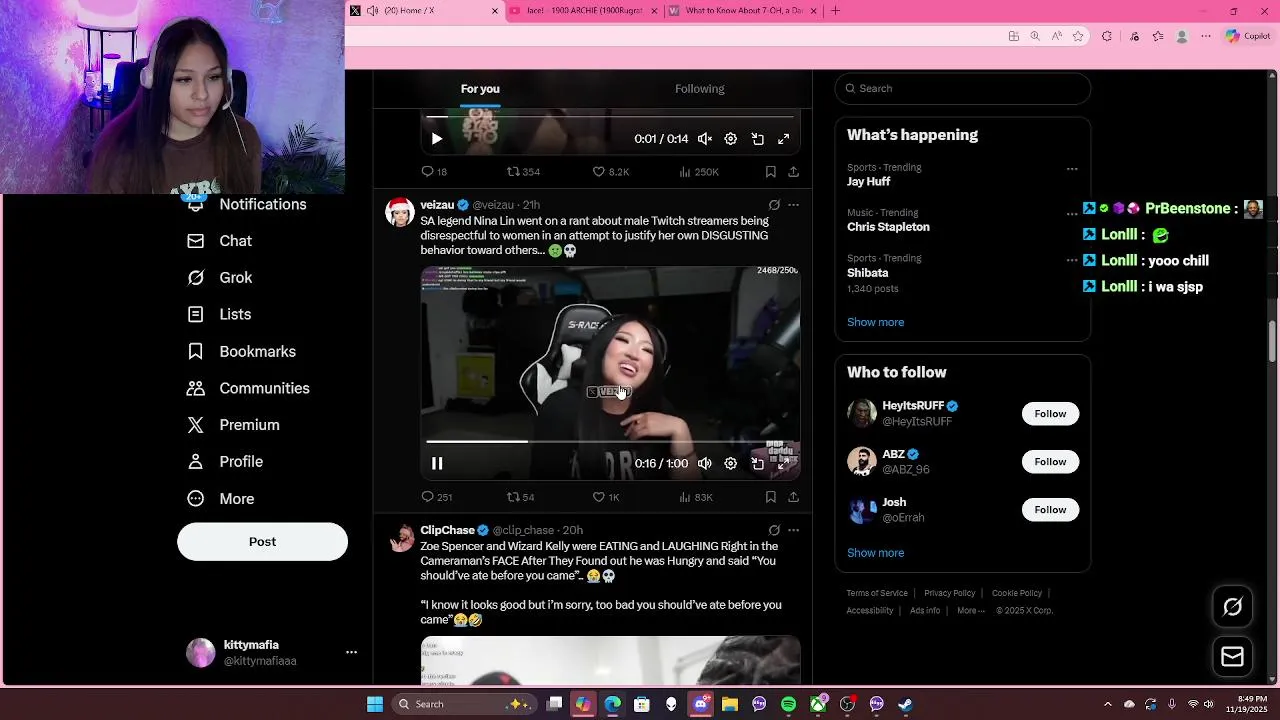The image size is (1280, 720).
Task: Open the Terms of Service link
Action: [x=877, y=593]
